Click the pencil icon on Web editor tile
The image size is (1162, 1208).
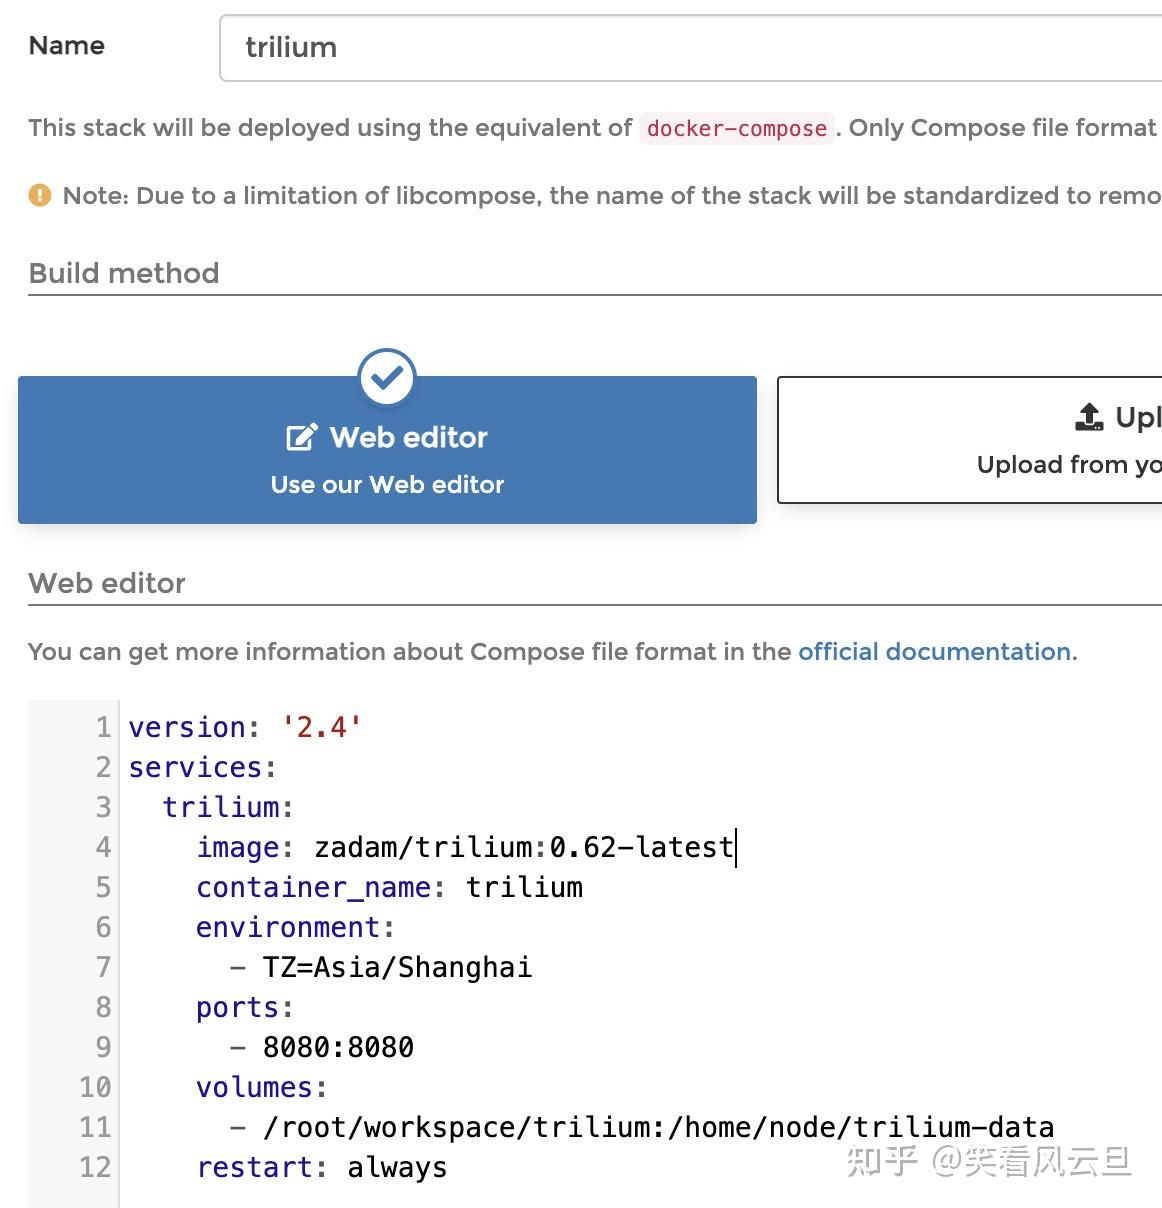click(x=300, y=435)
